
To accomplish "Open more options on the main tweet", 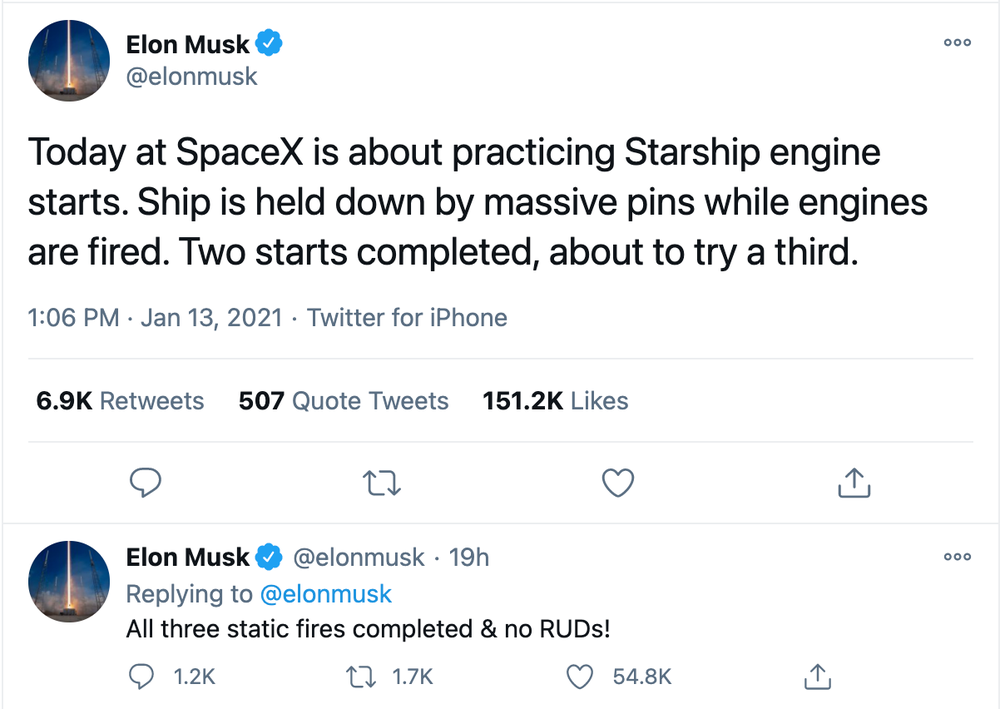I will [957, 43].
